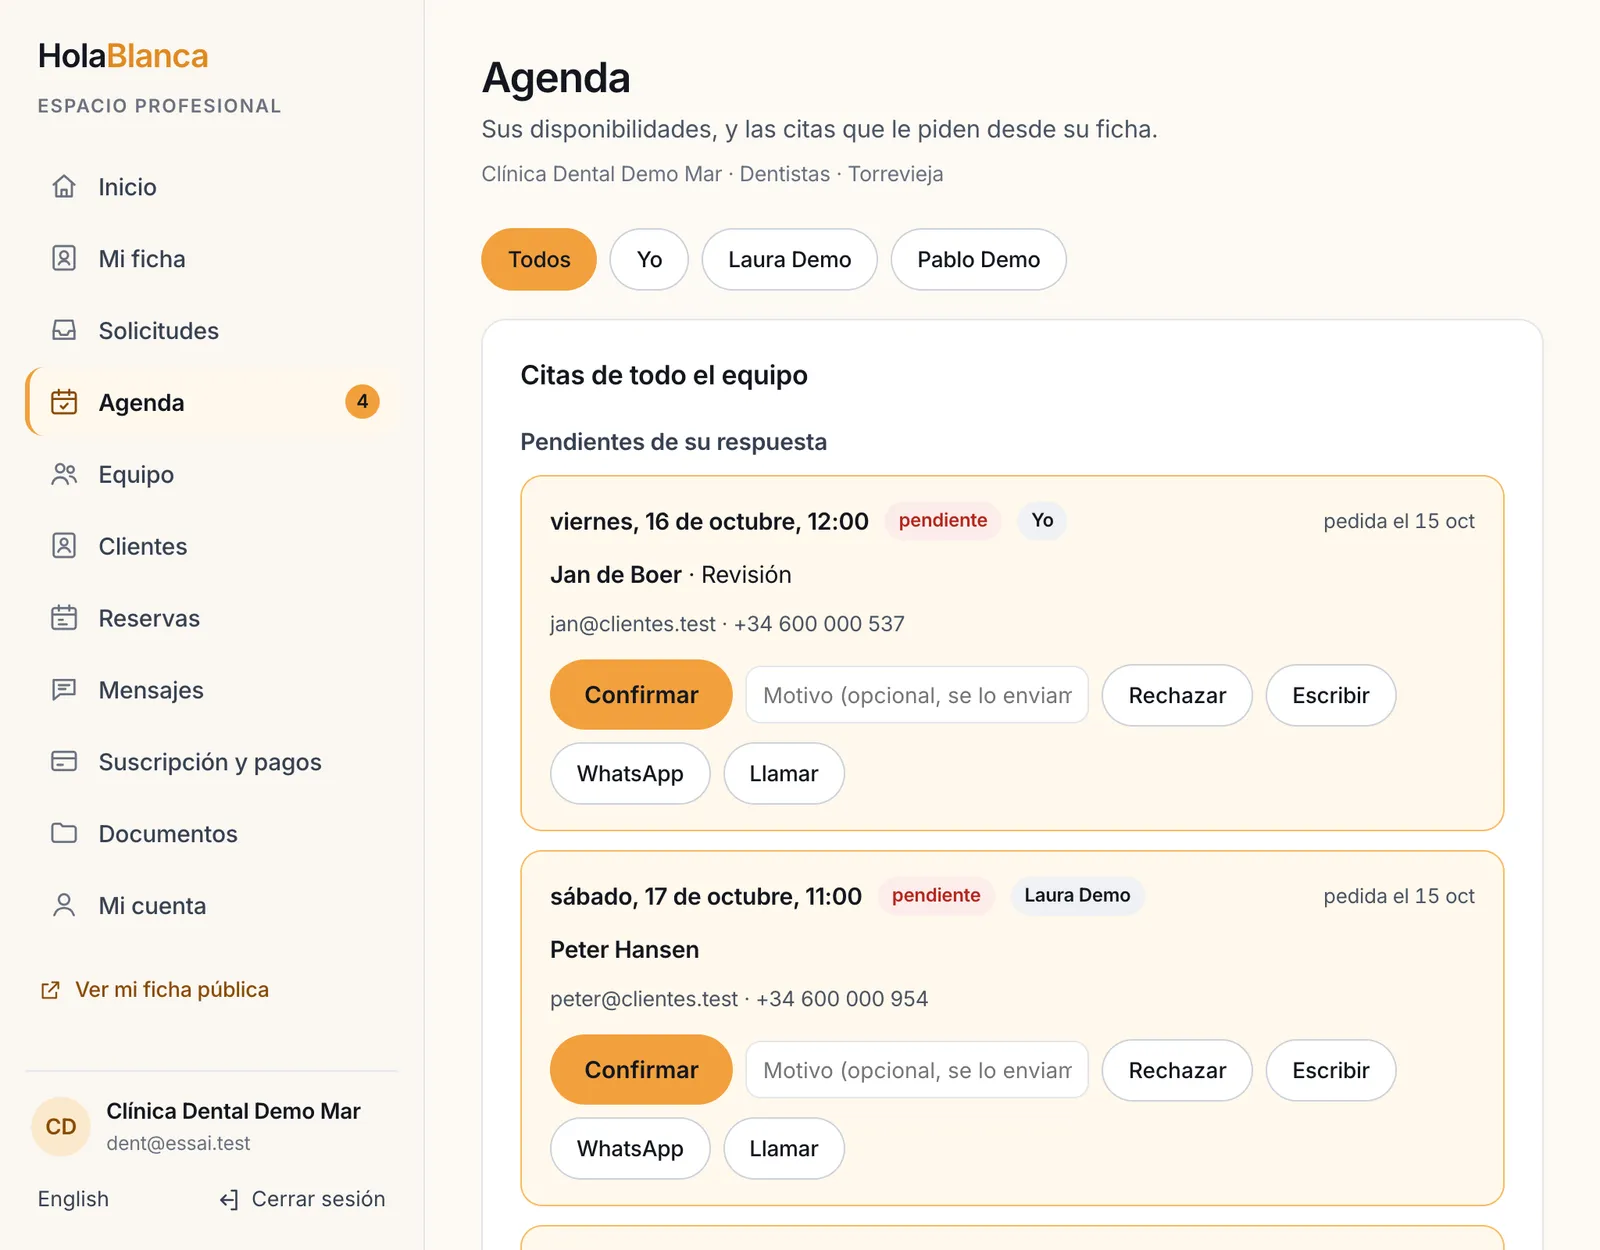Screen dimensions: 1600x1250
Task: Go to Mensajes section
Action: 212,690
